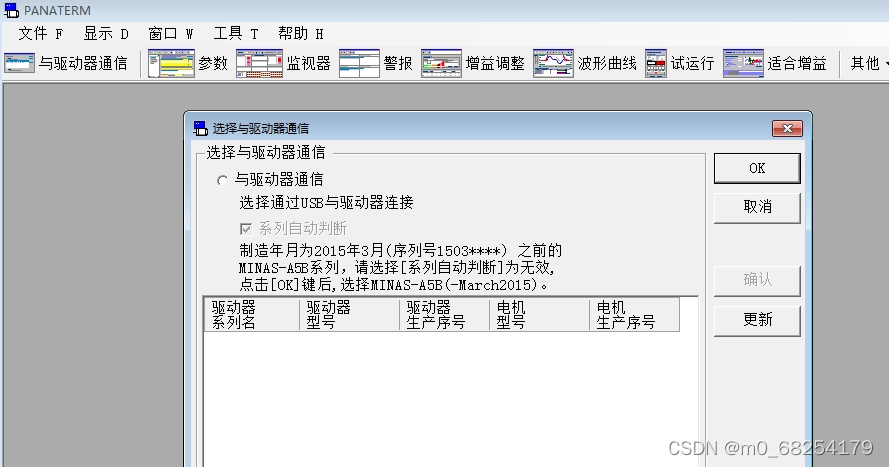Click the 适合增益 toolbar label

coord(797,63)
